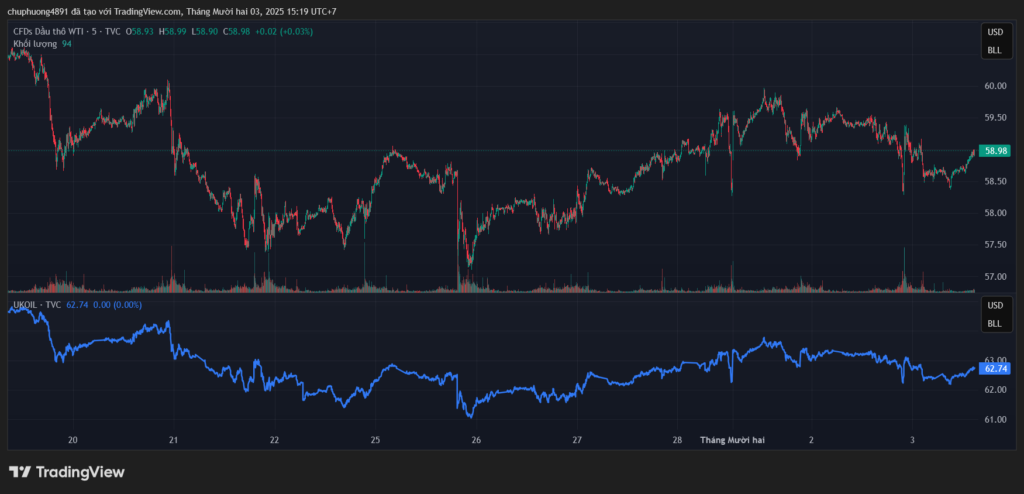Image resolution: width=1024 pixels, height=494 pixels.
Task: Open the USD currency selector for UKOIL
Action: pyautogui.click(x=994, y=305)
